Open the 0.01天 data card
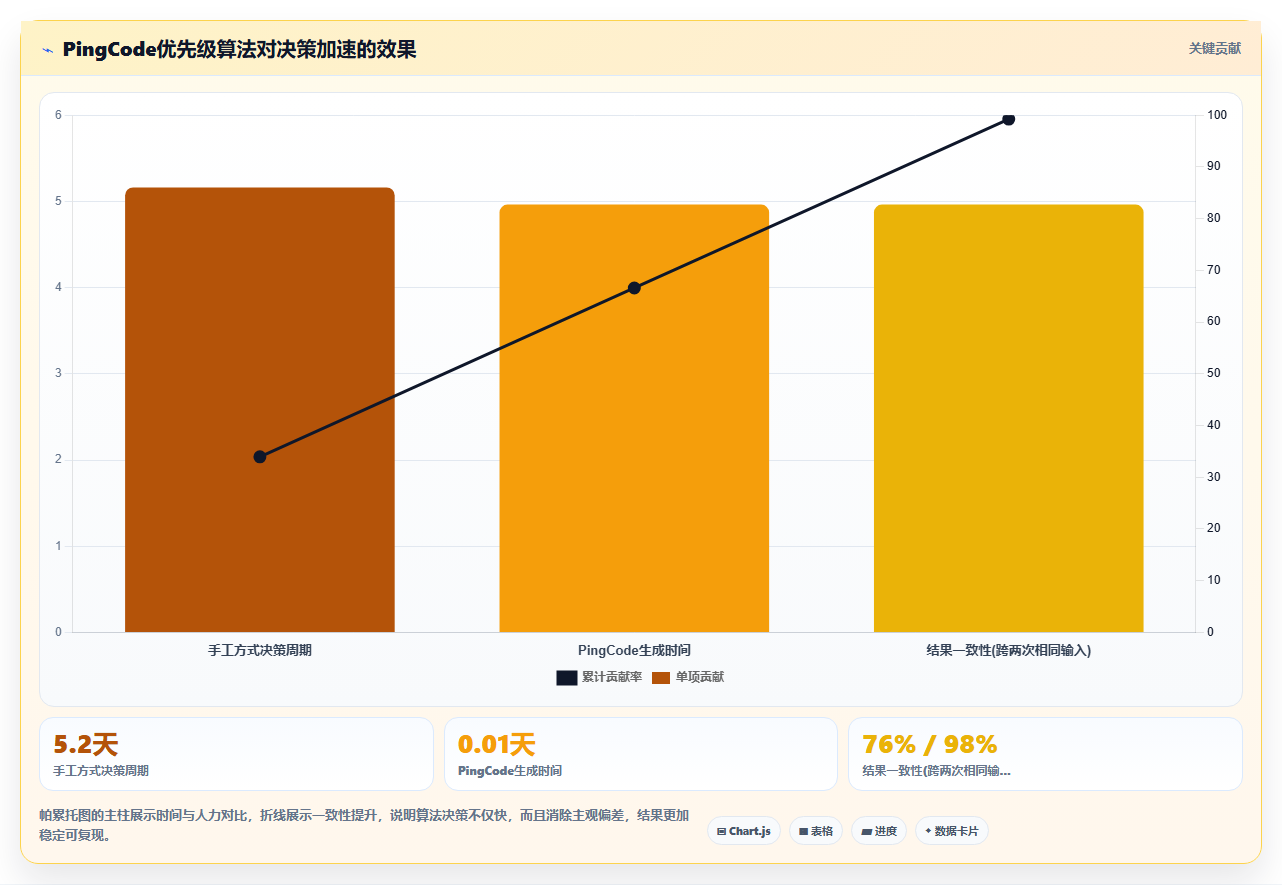The height and width of the screenshot is (885, 1282). 641,754
